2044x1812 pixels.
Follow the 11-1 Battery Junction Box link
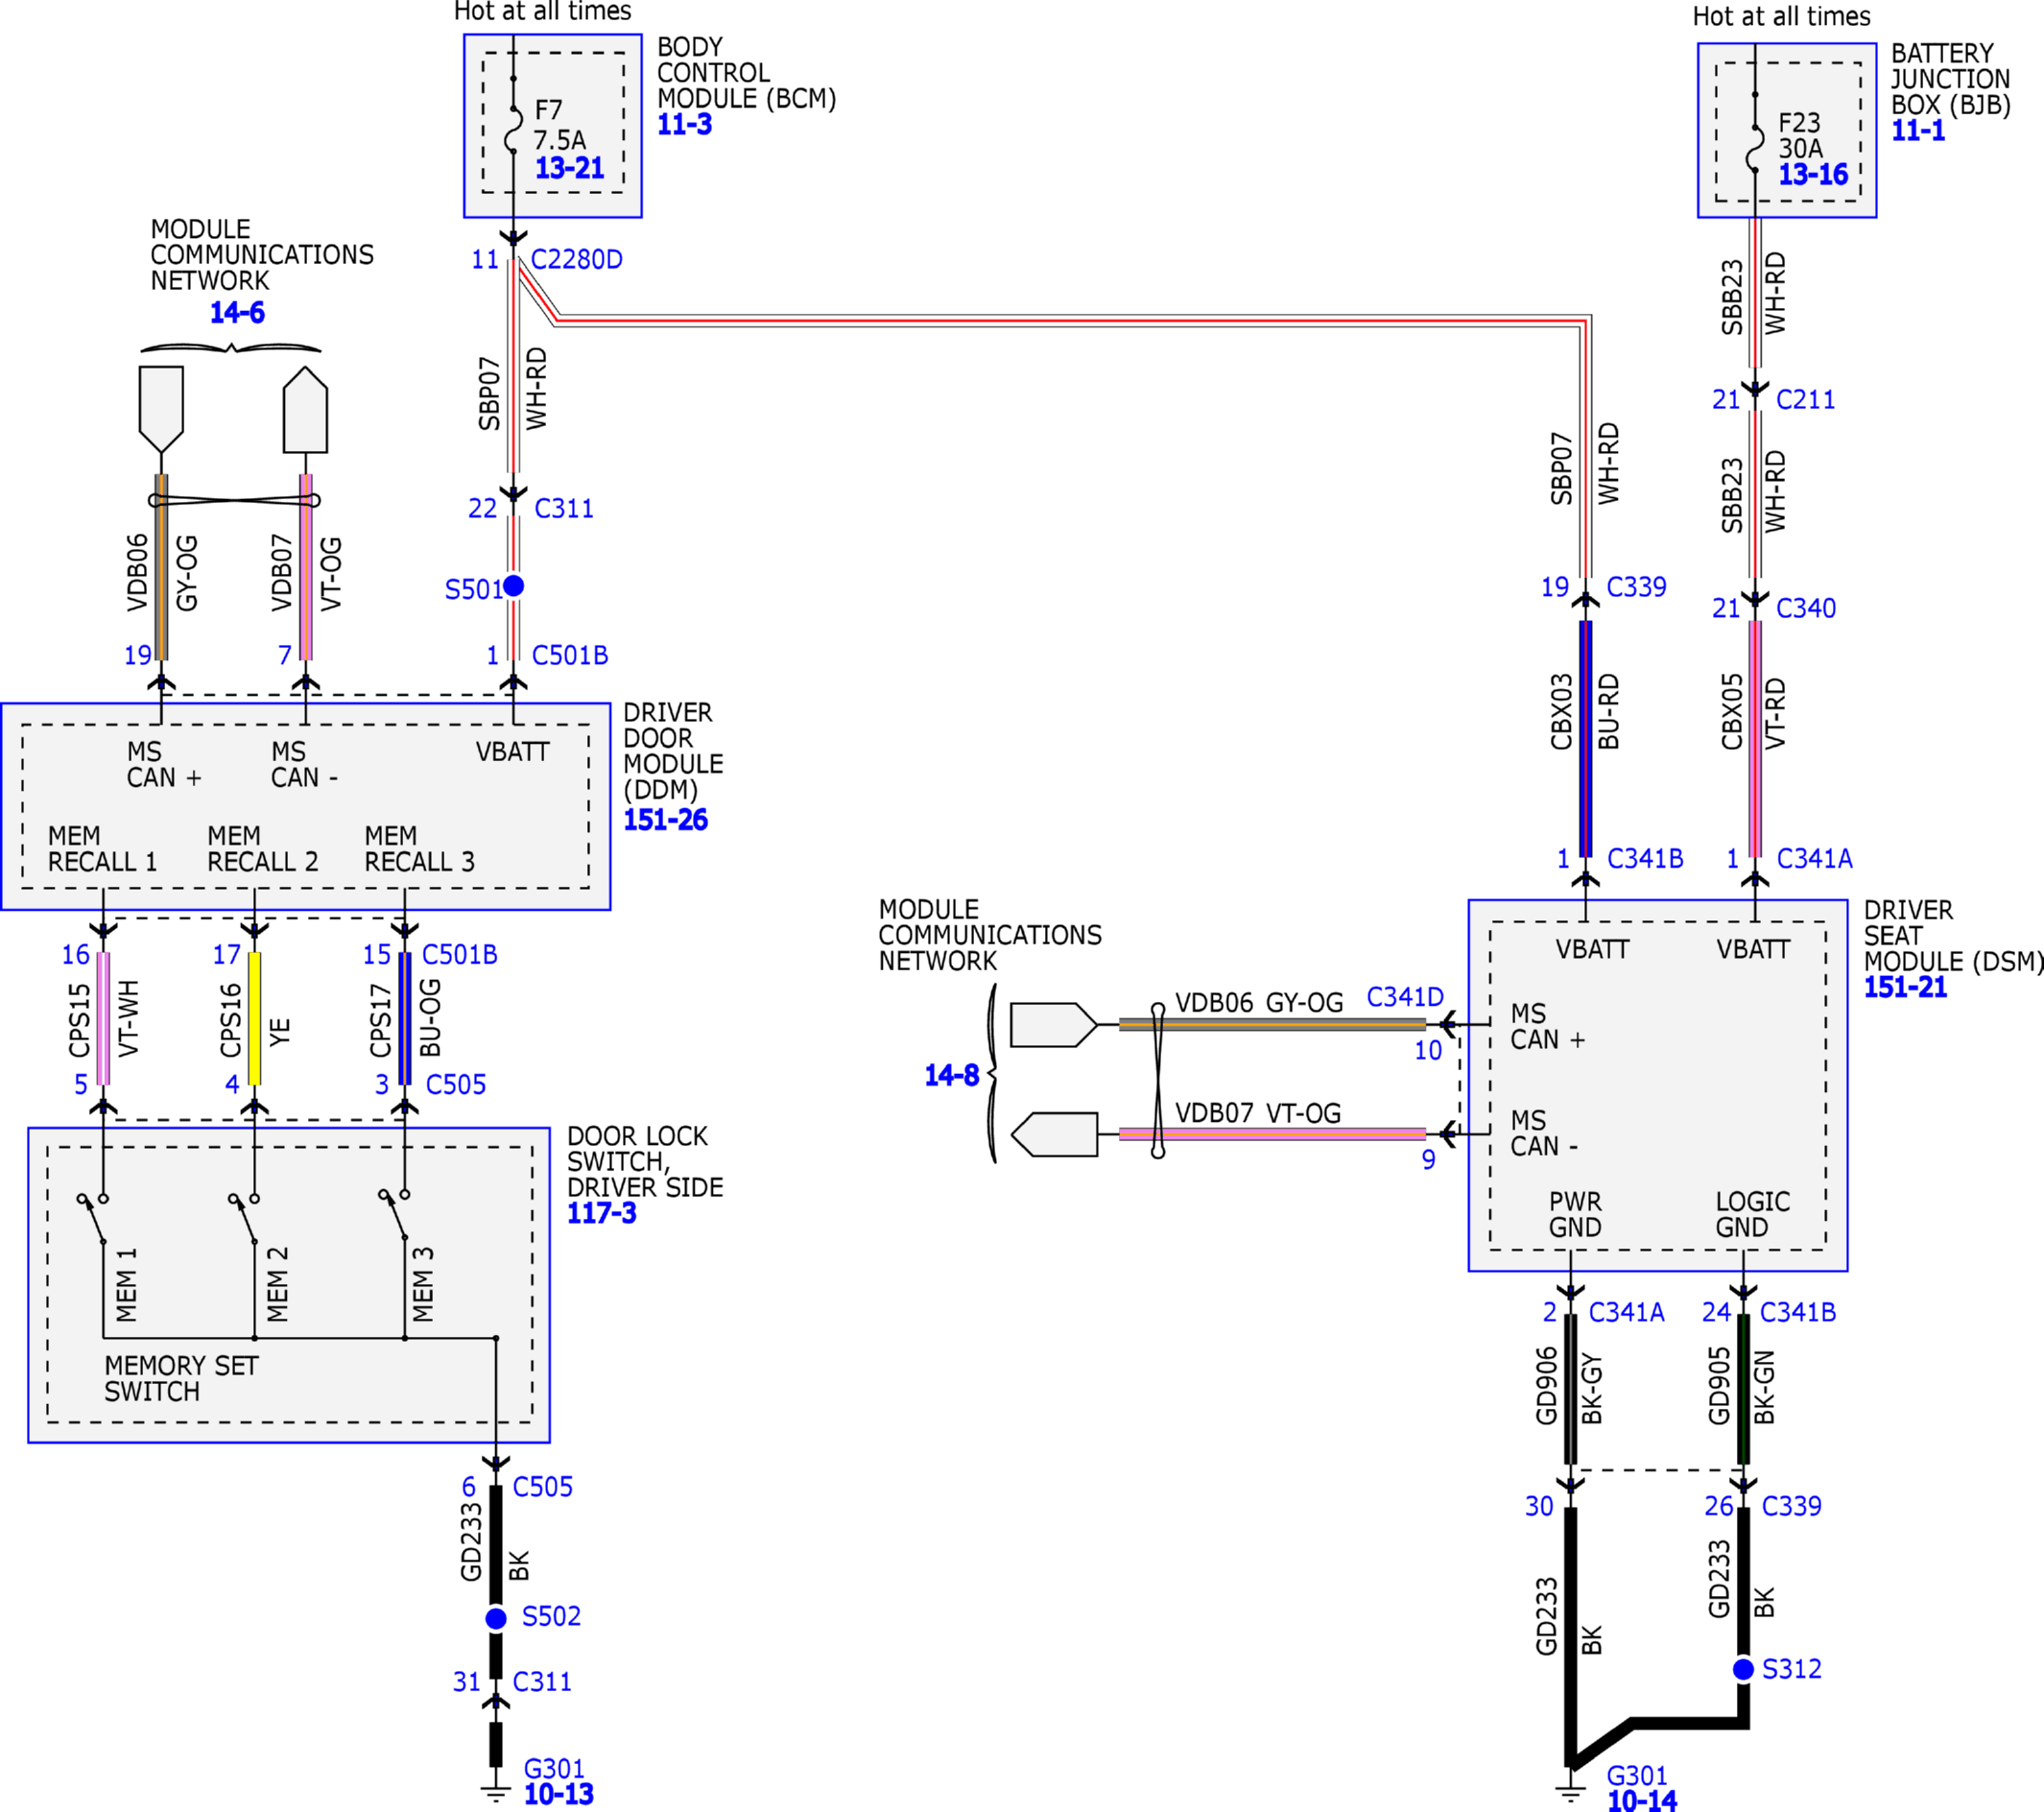[1918, 131]
